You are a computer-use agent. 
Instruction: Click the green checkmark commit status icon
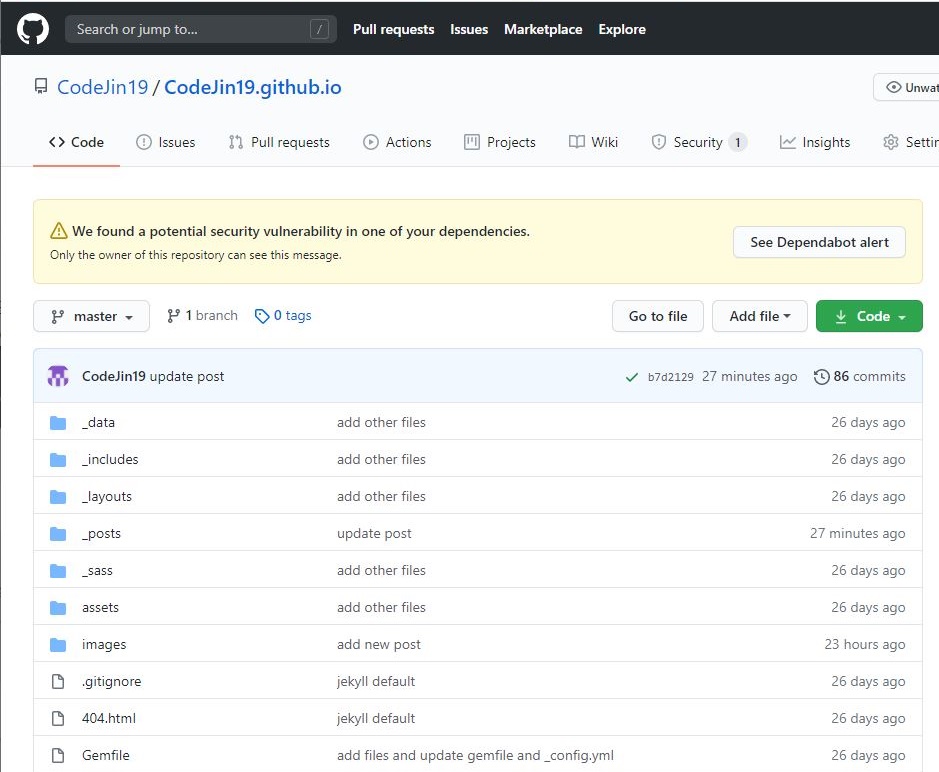coord(631,377)
